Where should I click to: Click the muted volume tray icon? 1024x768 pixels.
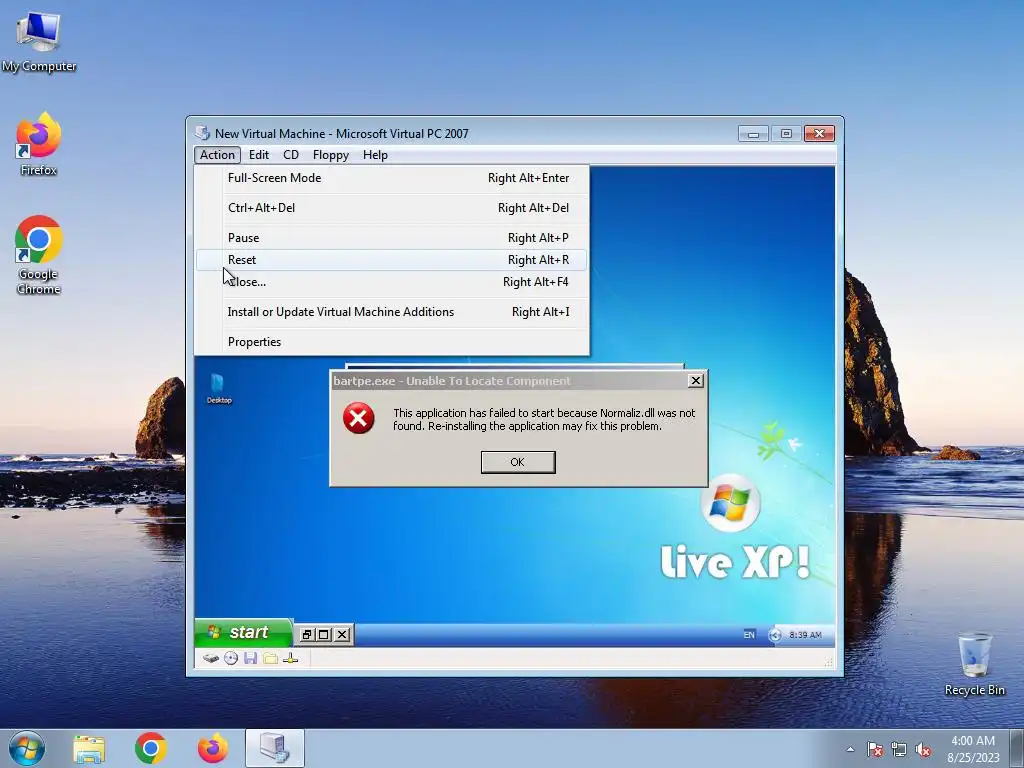(x=923, y=749)
